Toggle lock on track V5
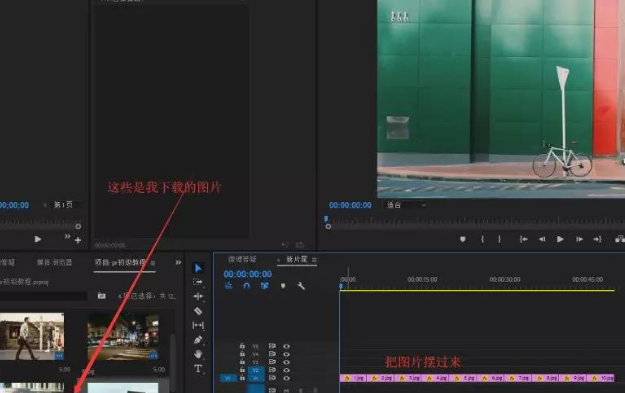The width and height of the screenshot is (625, 393). (x=242, y=346)
